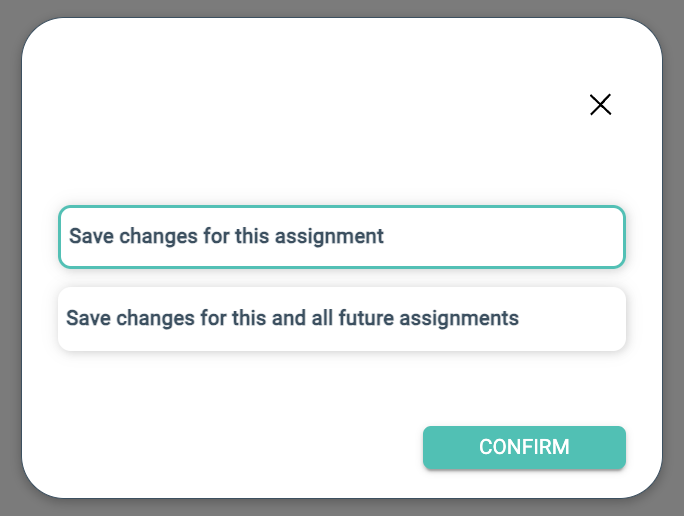The image size is (684, 516).
Task: Choose 'Save changes for this and all future assignments'
Action: coord(341,319)
